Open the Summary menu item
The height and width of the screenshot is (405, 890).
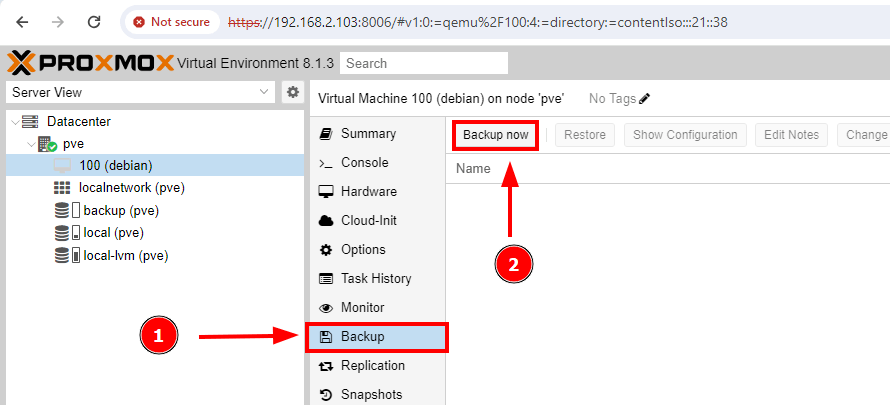[368, 133]
